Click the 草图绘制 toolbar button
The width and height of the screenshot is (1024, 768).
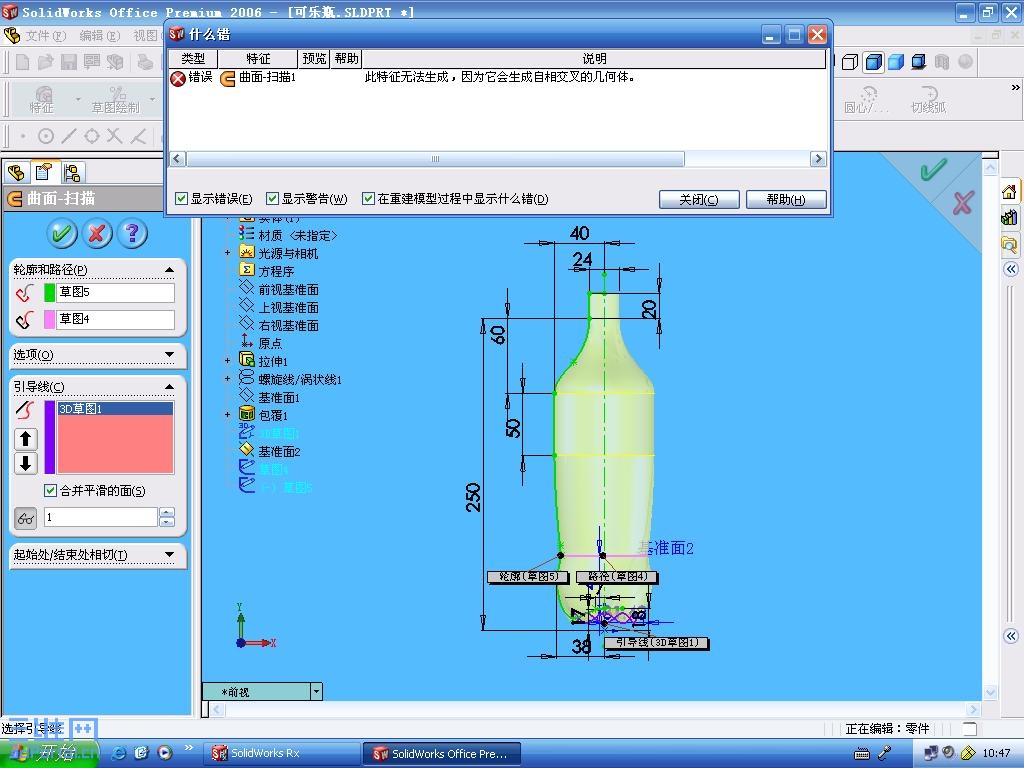click(x=116, y=100)
